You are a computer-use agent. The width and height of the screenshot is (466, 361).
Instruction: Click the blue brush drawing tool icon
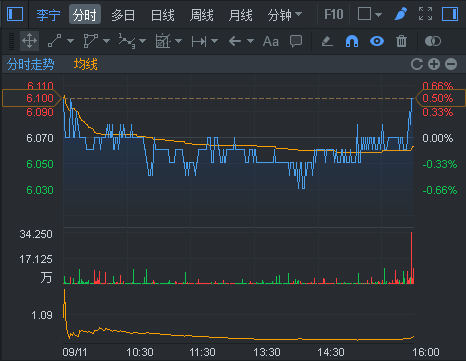click(x=400, y=14)
